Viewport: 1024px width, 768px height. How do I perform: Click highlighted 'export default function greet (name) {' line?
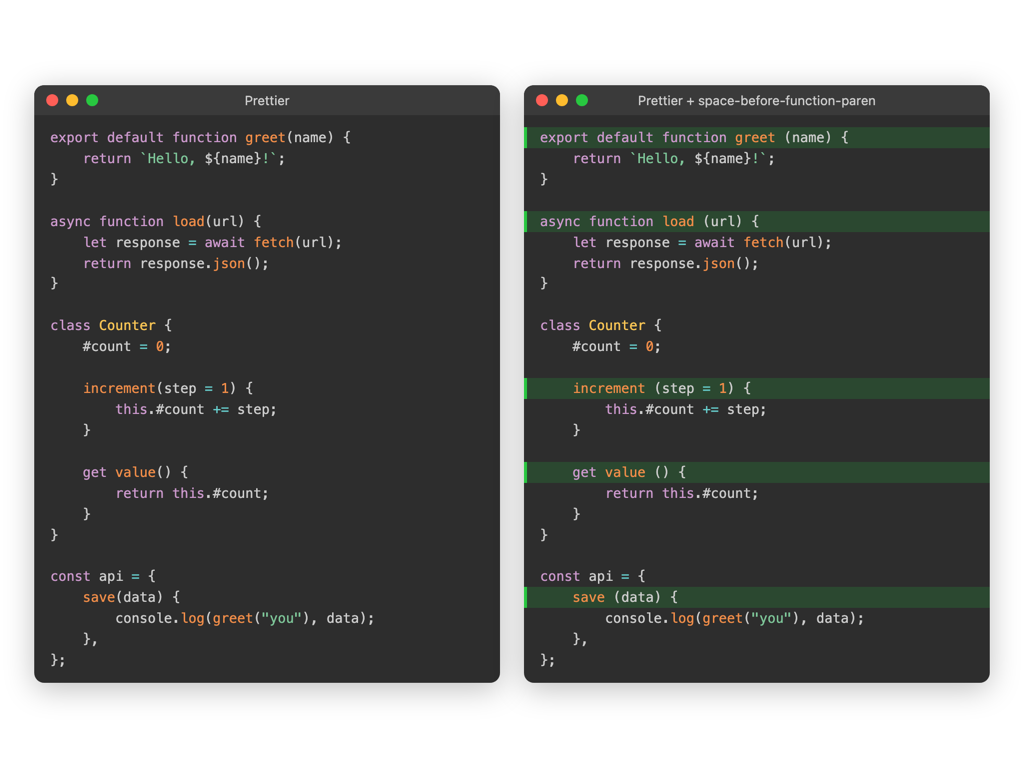pyautogui.click(x=758, y=138)
